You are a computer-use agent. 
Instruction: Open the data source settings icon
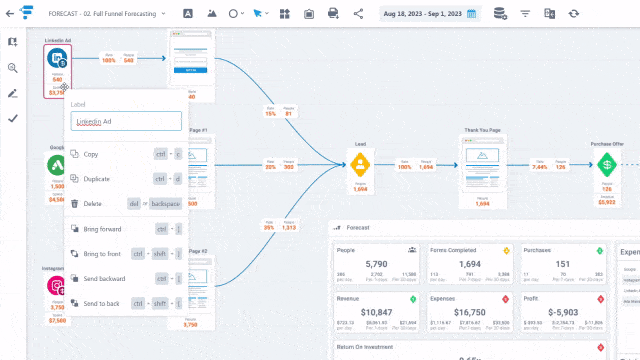tap(500, 13)
